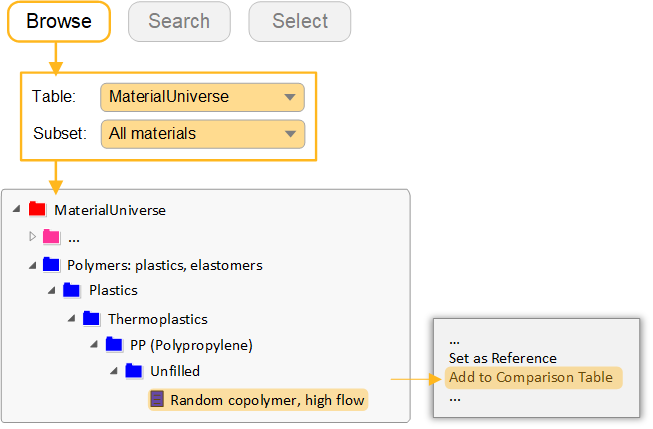This screenshot has height=429, width=653.
Task: Collapse the Thermoplastics tree node
Action: tap(73, 319)
